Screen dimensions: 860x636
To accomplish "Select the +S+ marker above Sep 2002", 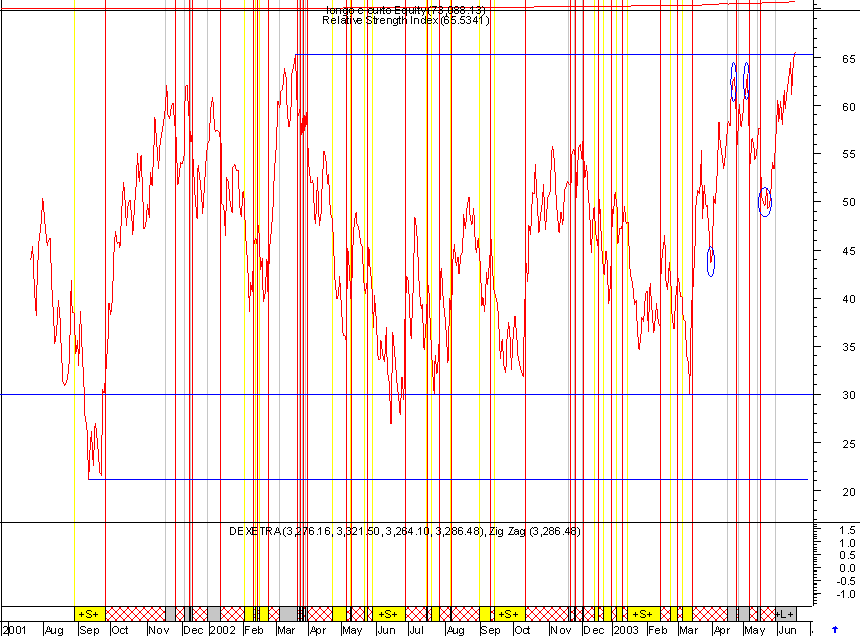I will [509, 614].
